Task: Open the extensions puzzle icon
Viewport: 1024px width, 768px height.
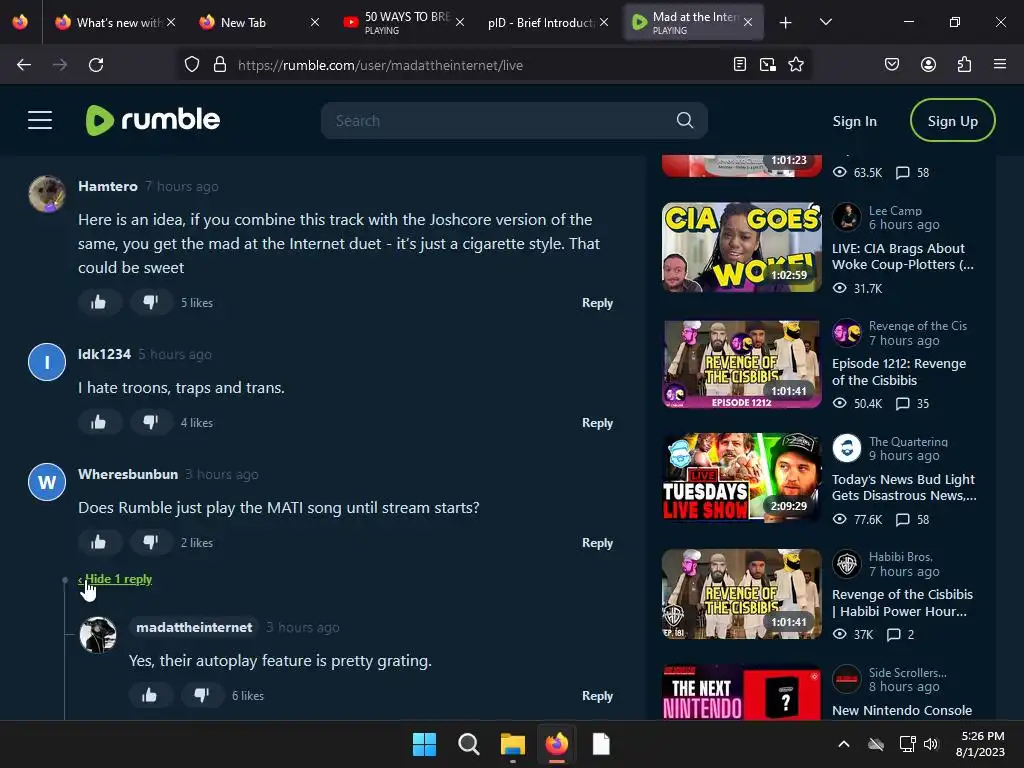Action: (x=964, y=65)
